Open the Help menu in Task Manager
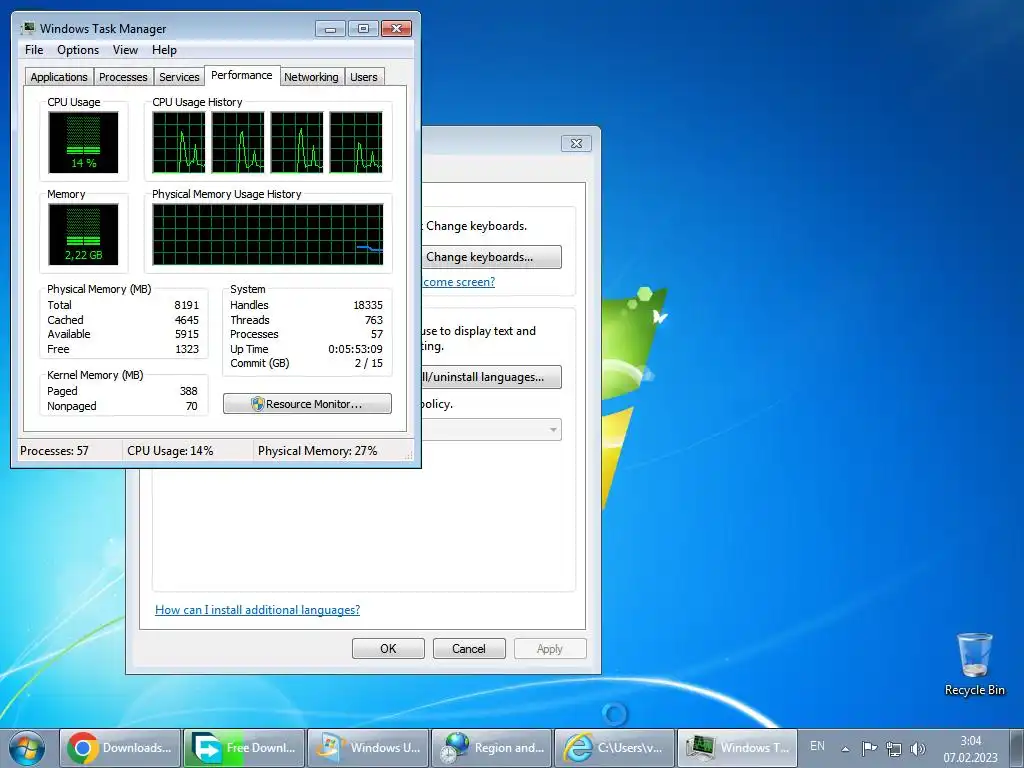The width and height of the screenshot is (1024, 768). (x=164, y=50)
